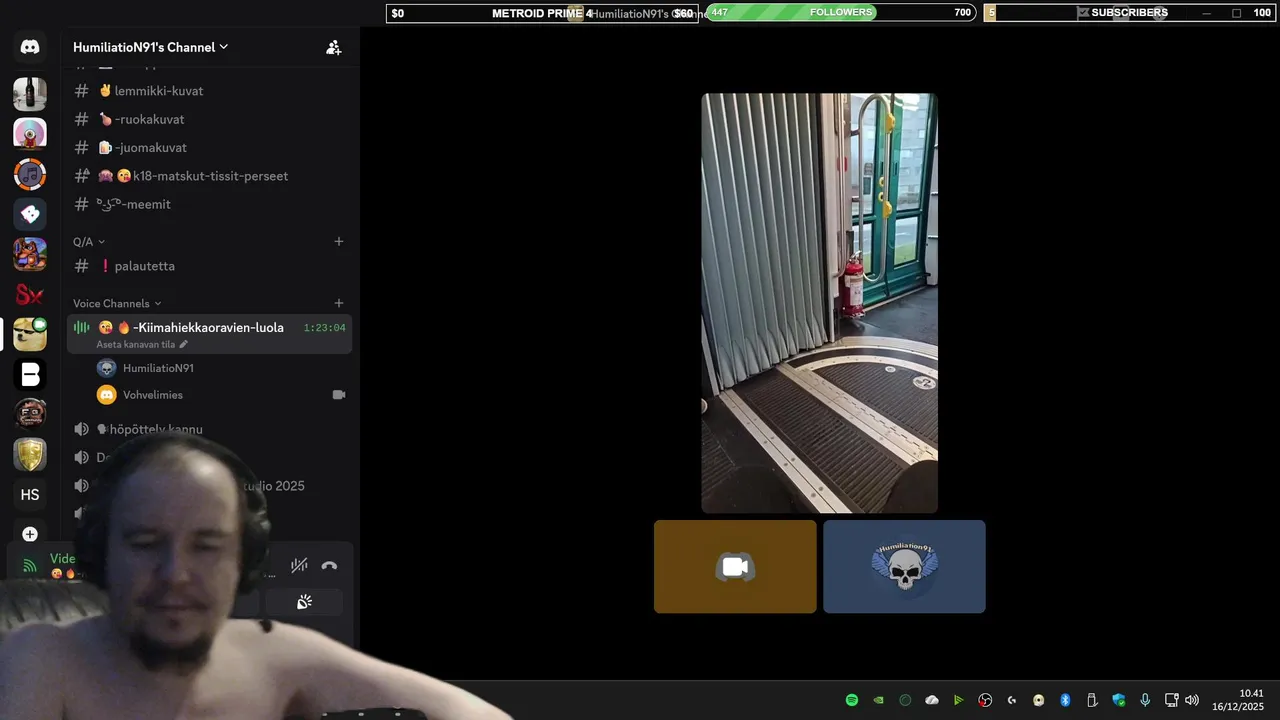The width and height of the screenshot is (1280, 720).
Task: Disconnect from voice with phone icon
Action: coord(329,565)
